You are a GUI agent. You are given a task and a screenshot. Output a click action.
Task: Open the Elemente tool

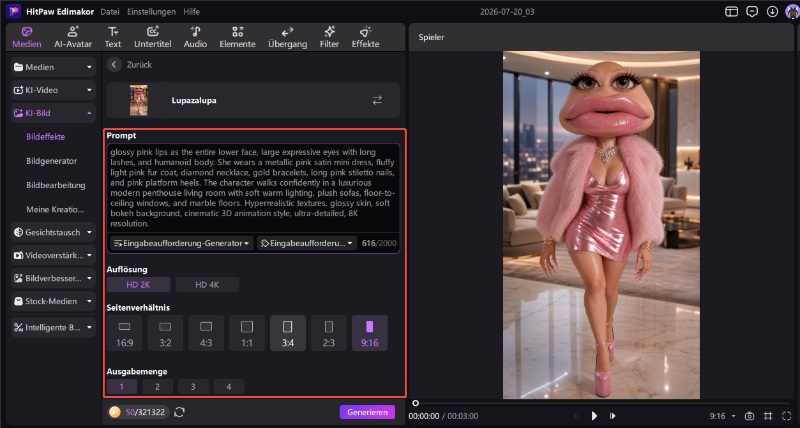[237, 37]
